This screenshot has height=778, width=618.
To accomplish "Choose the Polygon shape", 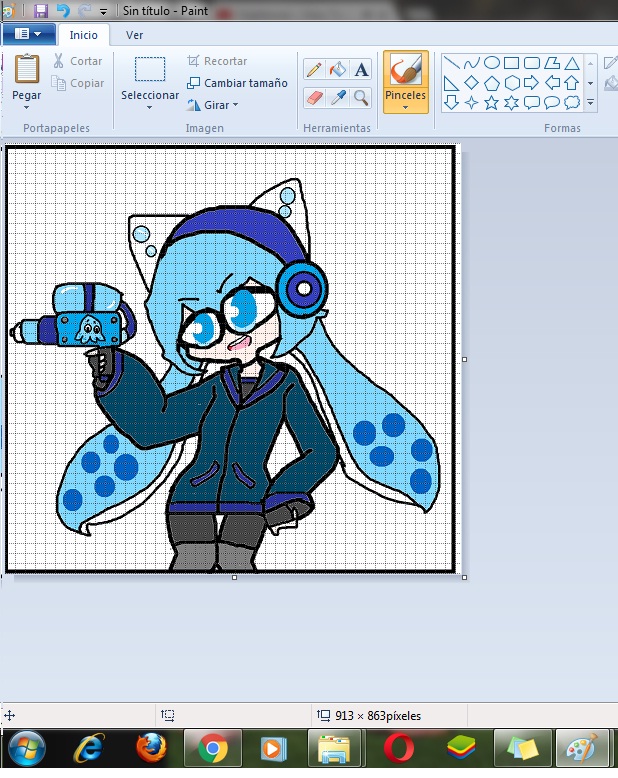I will pyautogui.click(x=552, y=63).
